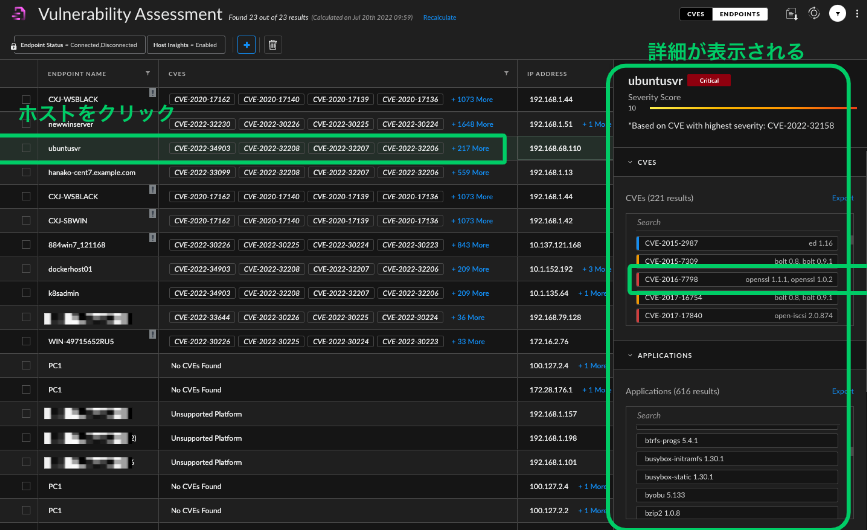Click the circular refresh icon in header
The width and height of the screenshot is (867, 530).
(x=814, y=14)
